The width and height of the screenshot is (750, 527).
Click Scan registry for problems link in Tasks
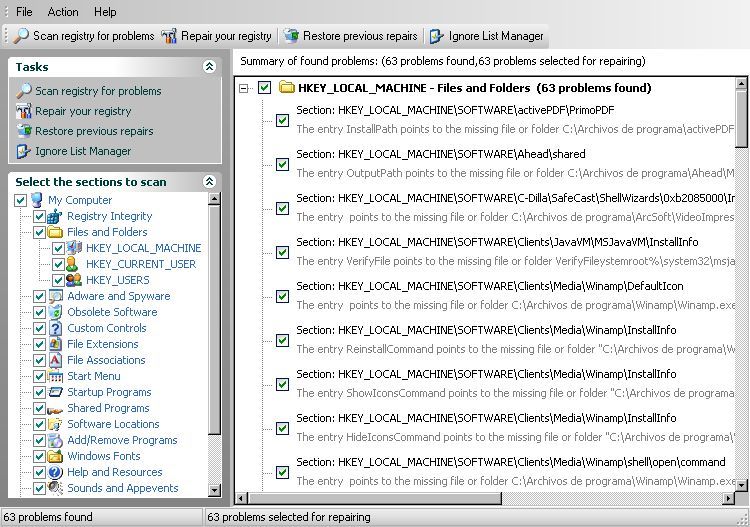[x=98, y=91]
